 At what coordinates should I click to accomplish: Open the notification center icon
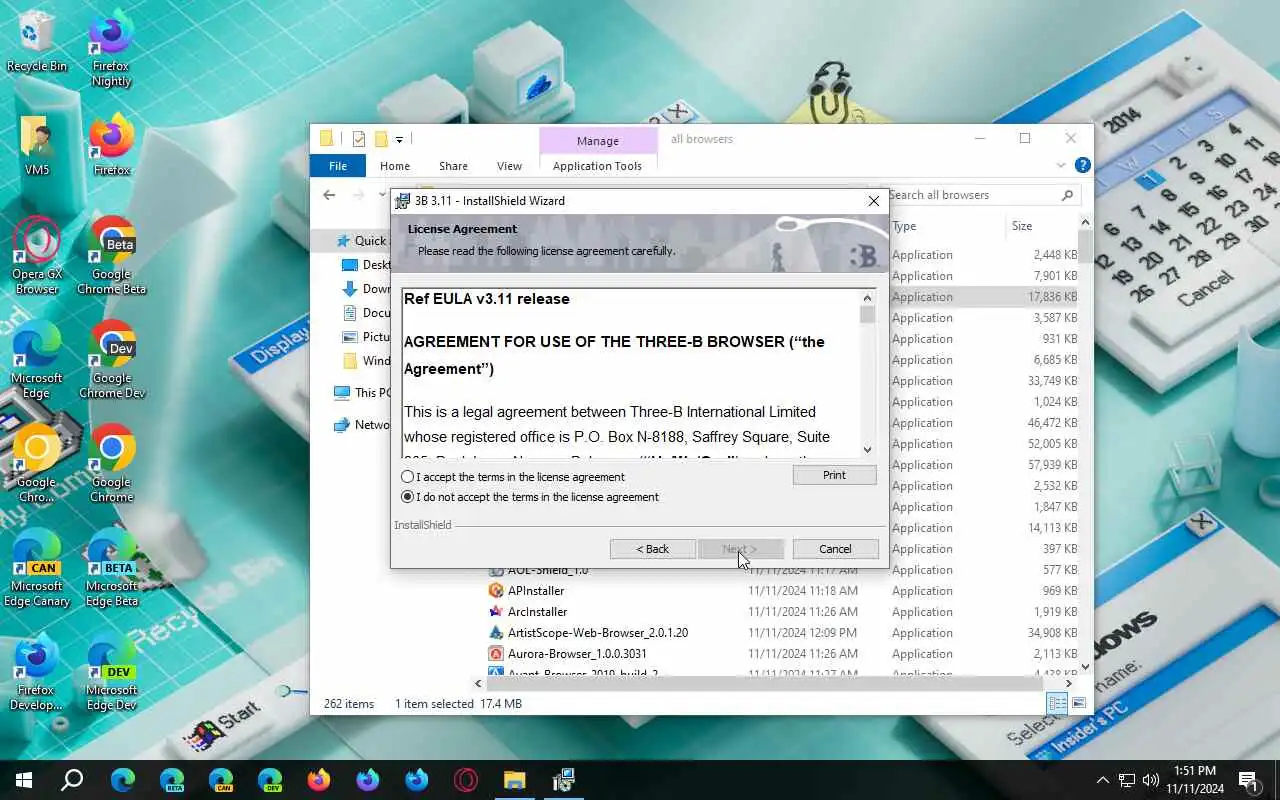[x=1248, y=780]
